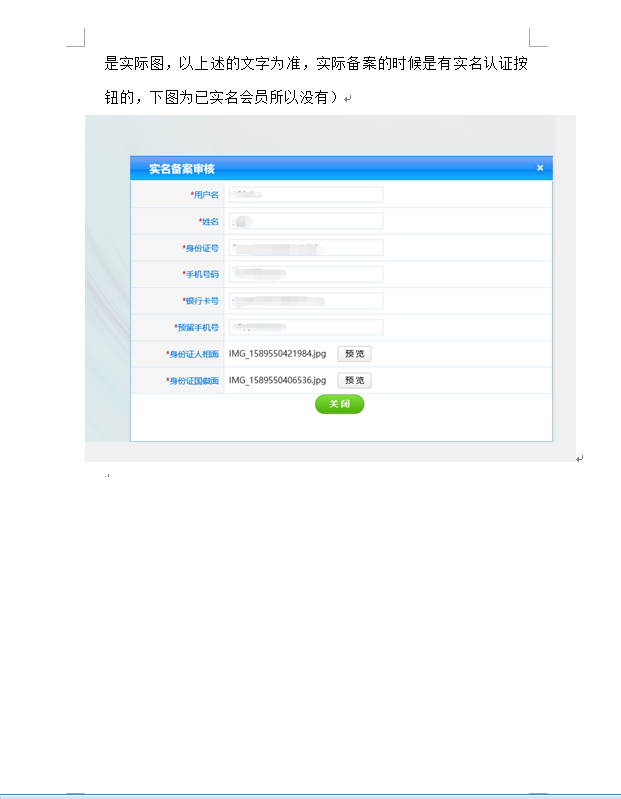The image size is (621, 799).
Task: Click file name IMG_1589550421984.jpg
Action: click(277, 354)
